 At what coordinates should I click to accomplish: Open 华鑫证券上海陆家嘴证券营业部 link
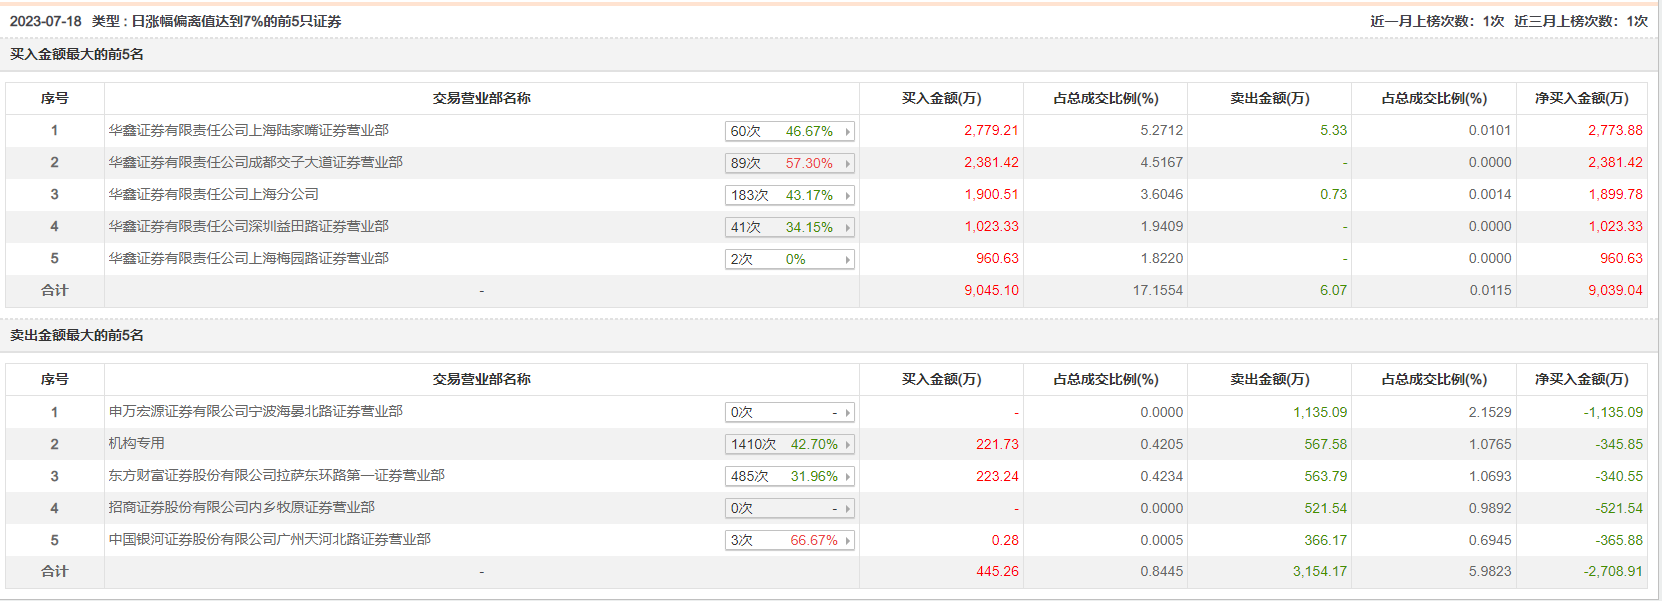pos(248,130)
